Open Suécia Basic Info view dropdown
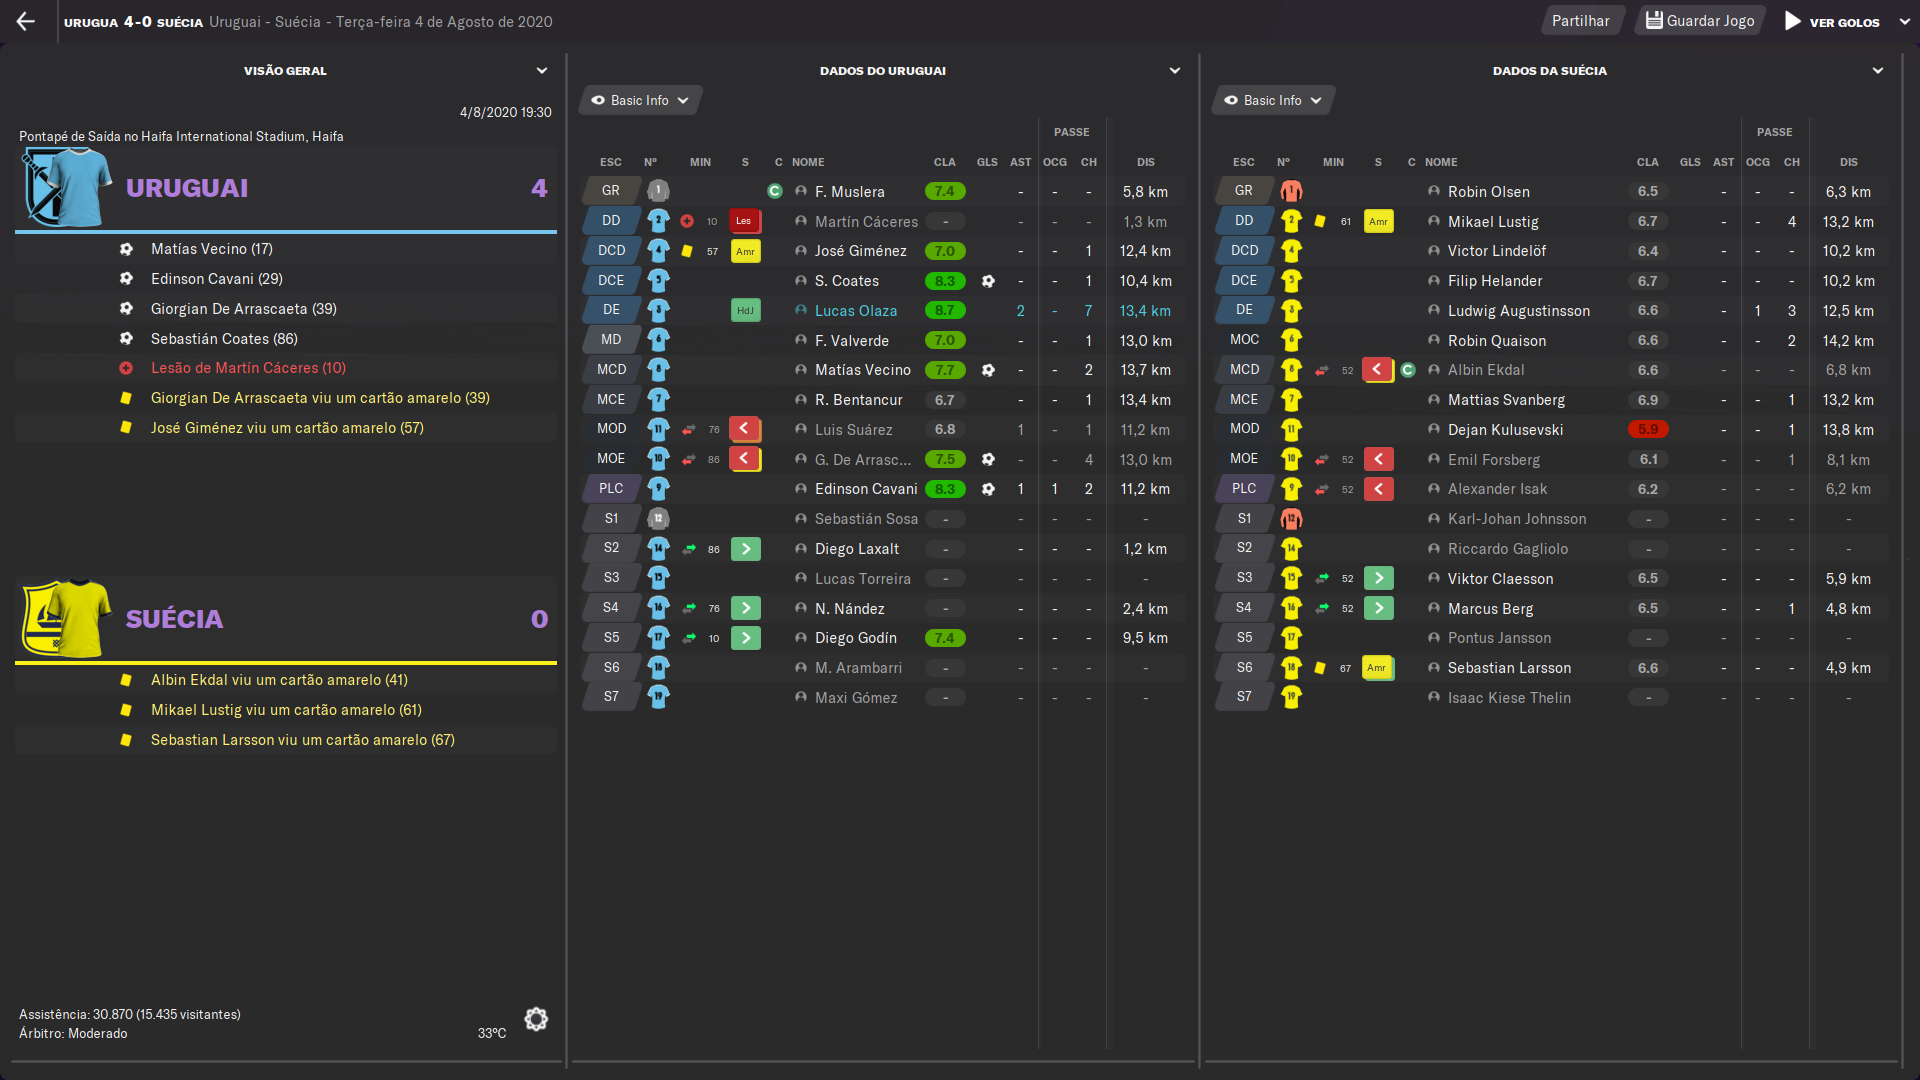1920x1080 pixels. tap(1274, 100)
